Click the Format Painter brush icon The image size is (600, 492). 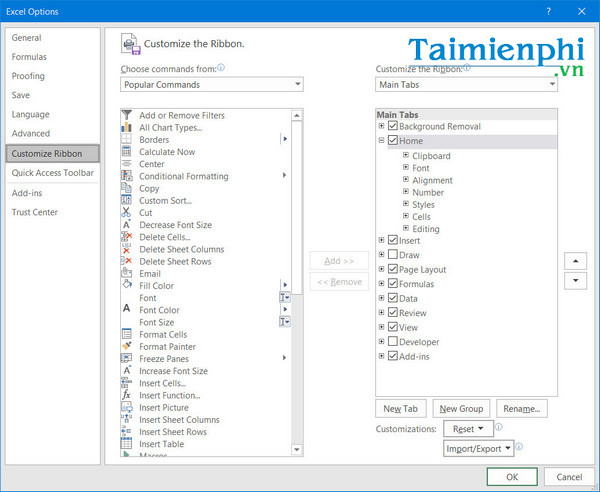[x=127, y=346]
